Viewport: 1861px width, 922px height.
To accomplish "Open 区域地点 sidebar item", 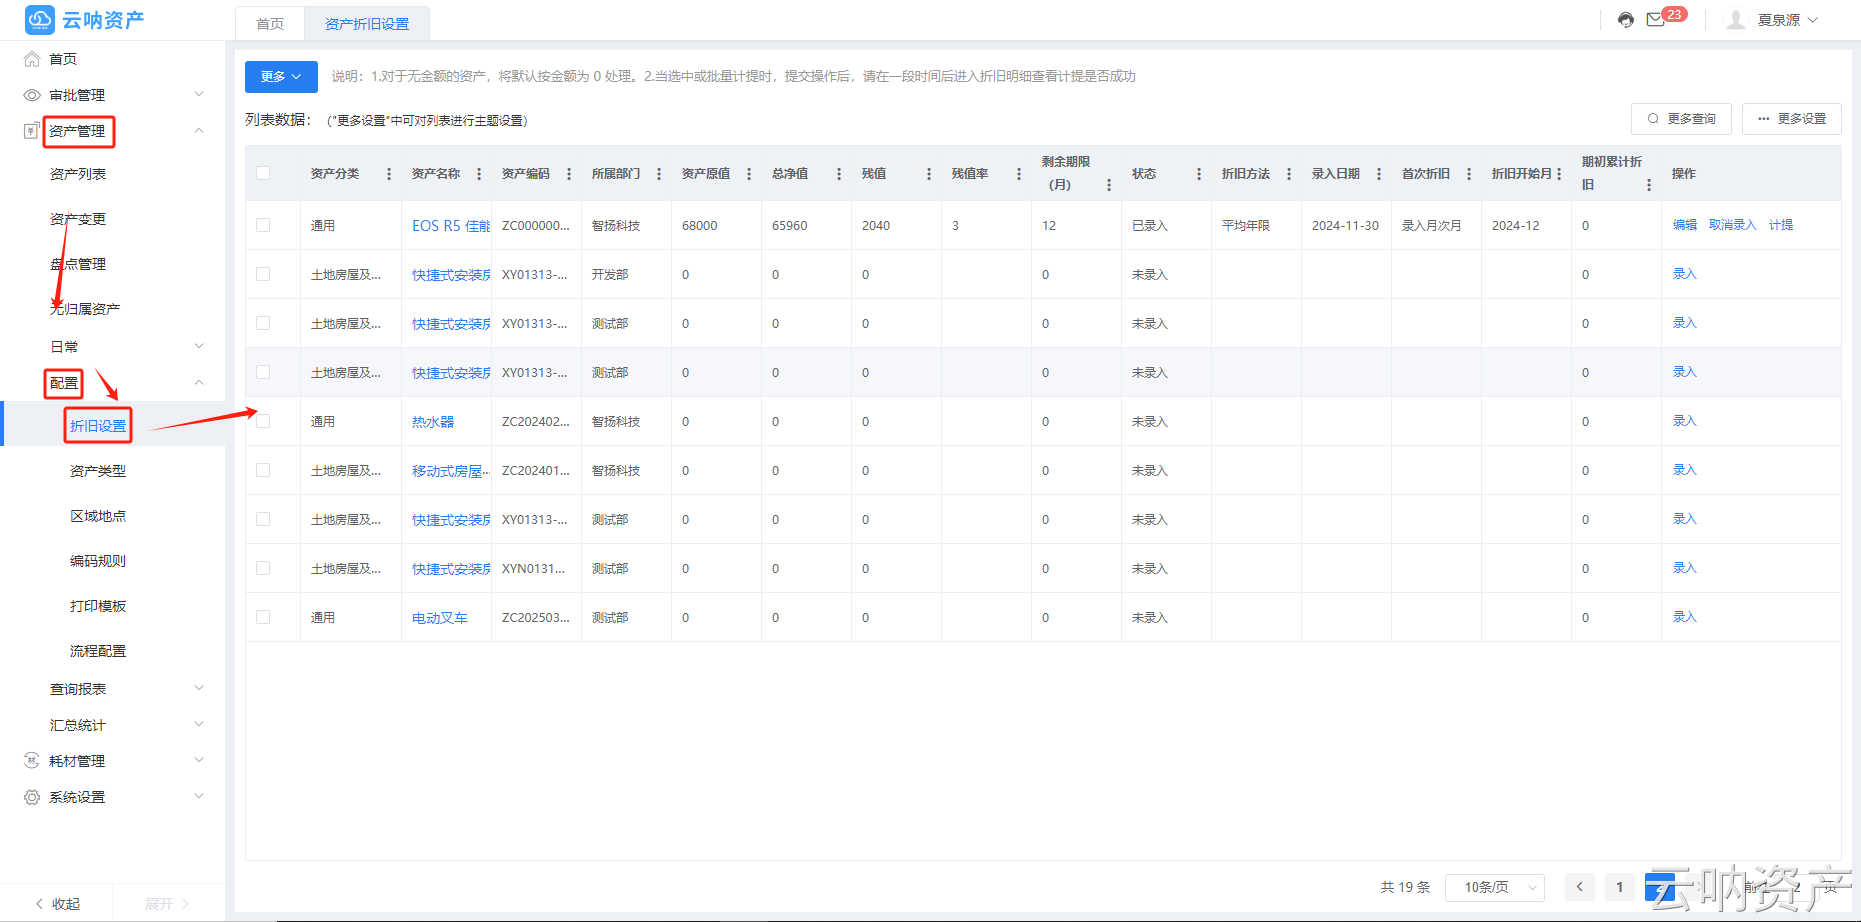I will point(98,516).
